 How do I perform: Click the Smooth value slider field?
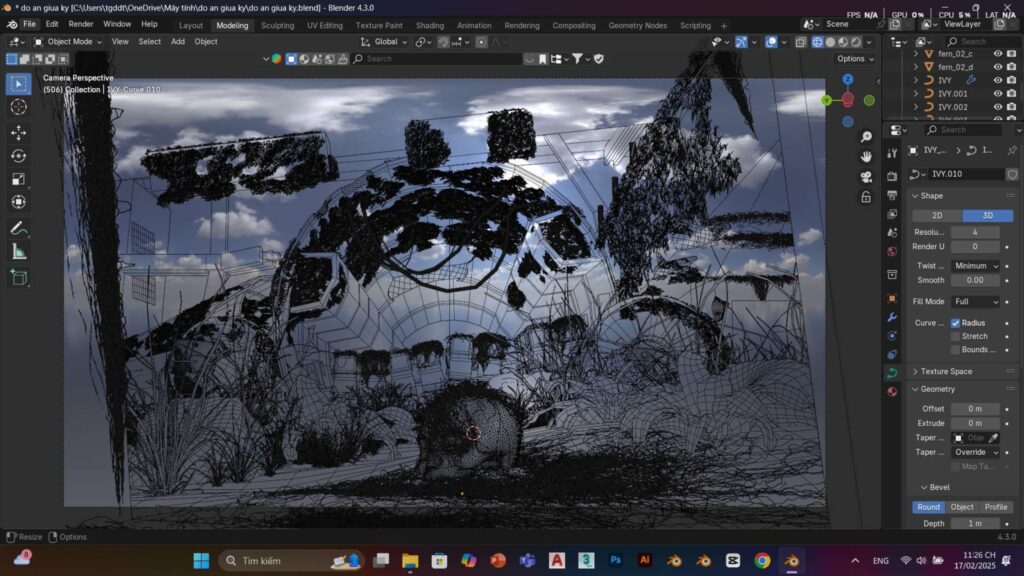tap(975, 280)
